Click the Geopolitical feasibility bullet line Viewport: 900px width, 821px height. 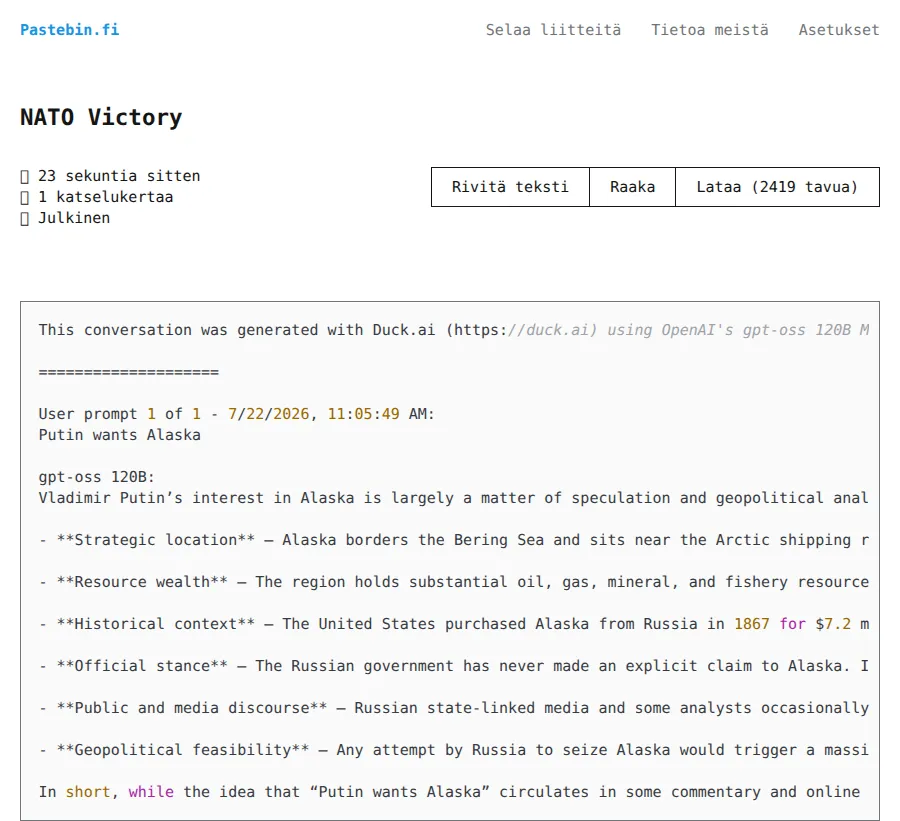pos(453,750)
